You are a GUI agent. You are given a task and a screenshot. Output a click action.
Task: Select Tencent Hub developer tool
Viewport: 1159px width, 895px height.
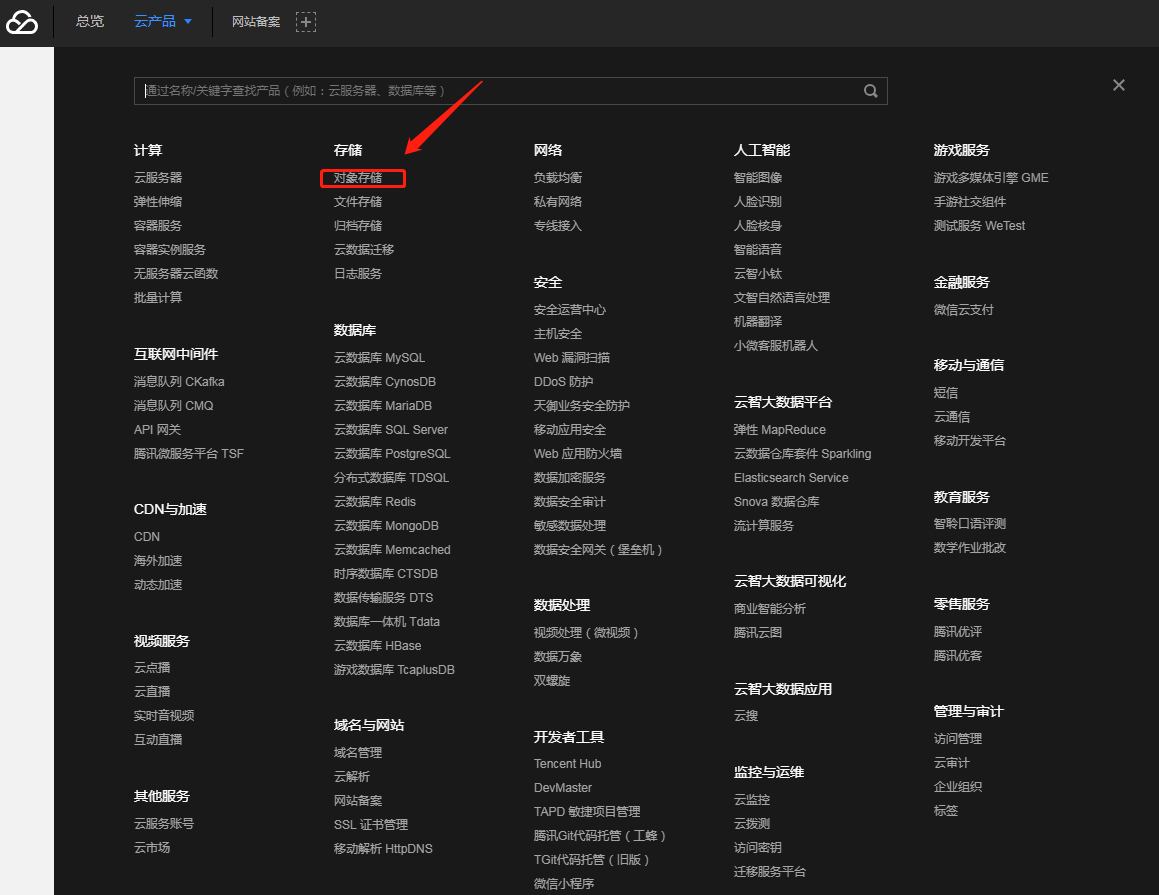568,763
